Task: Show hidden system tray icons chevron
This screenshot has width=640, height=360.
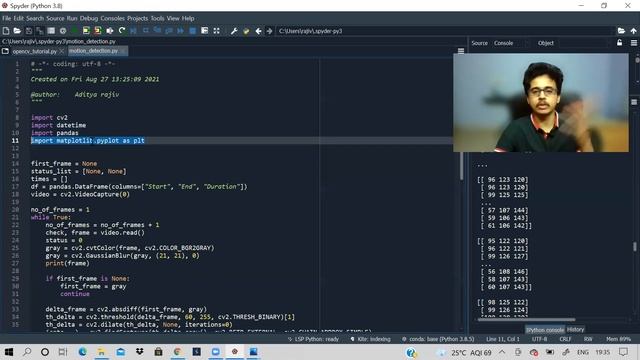Action: (x=502, y=352)
